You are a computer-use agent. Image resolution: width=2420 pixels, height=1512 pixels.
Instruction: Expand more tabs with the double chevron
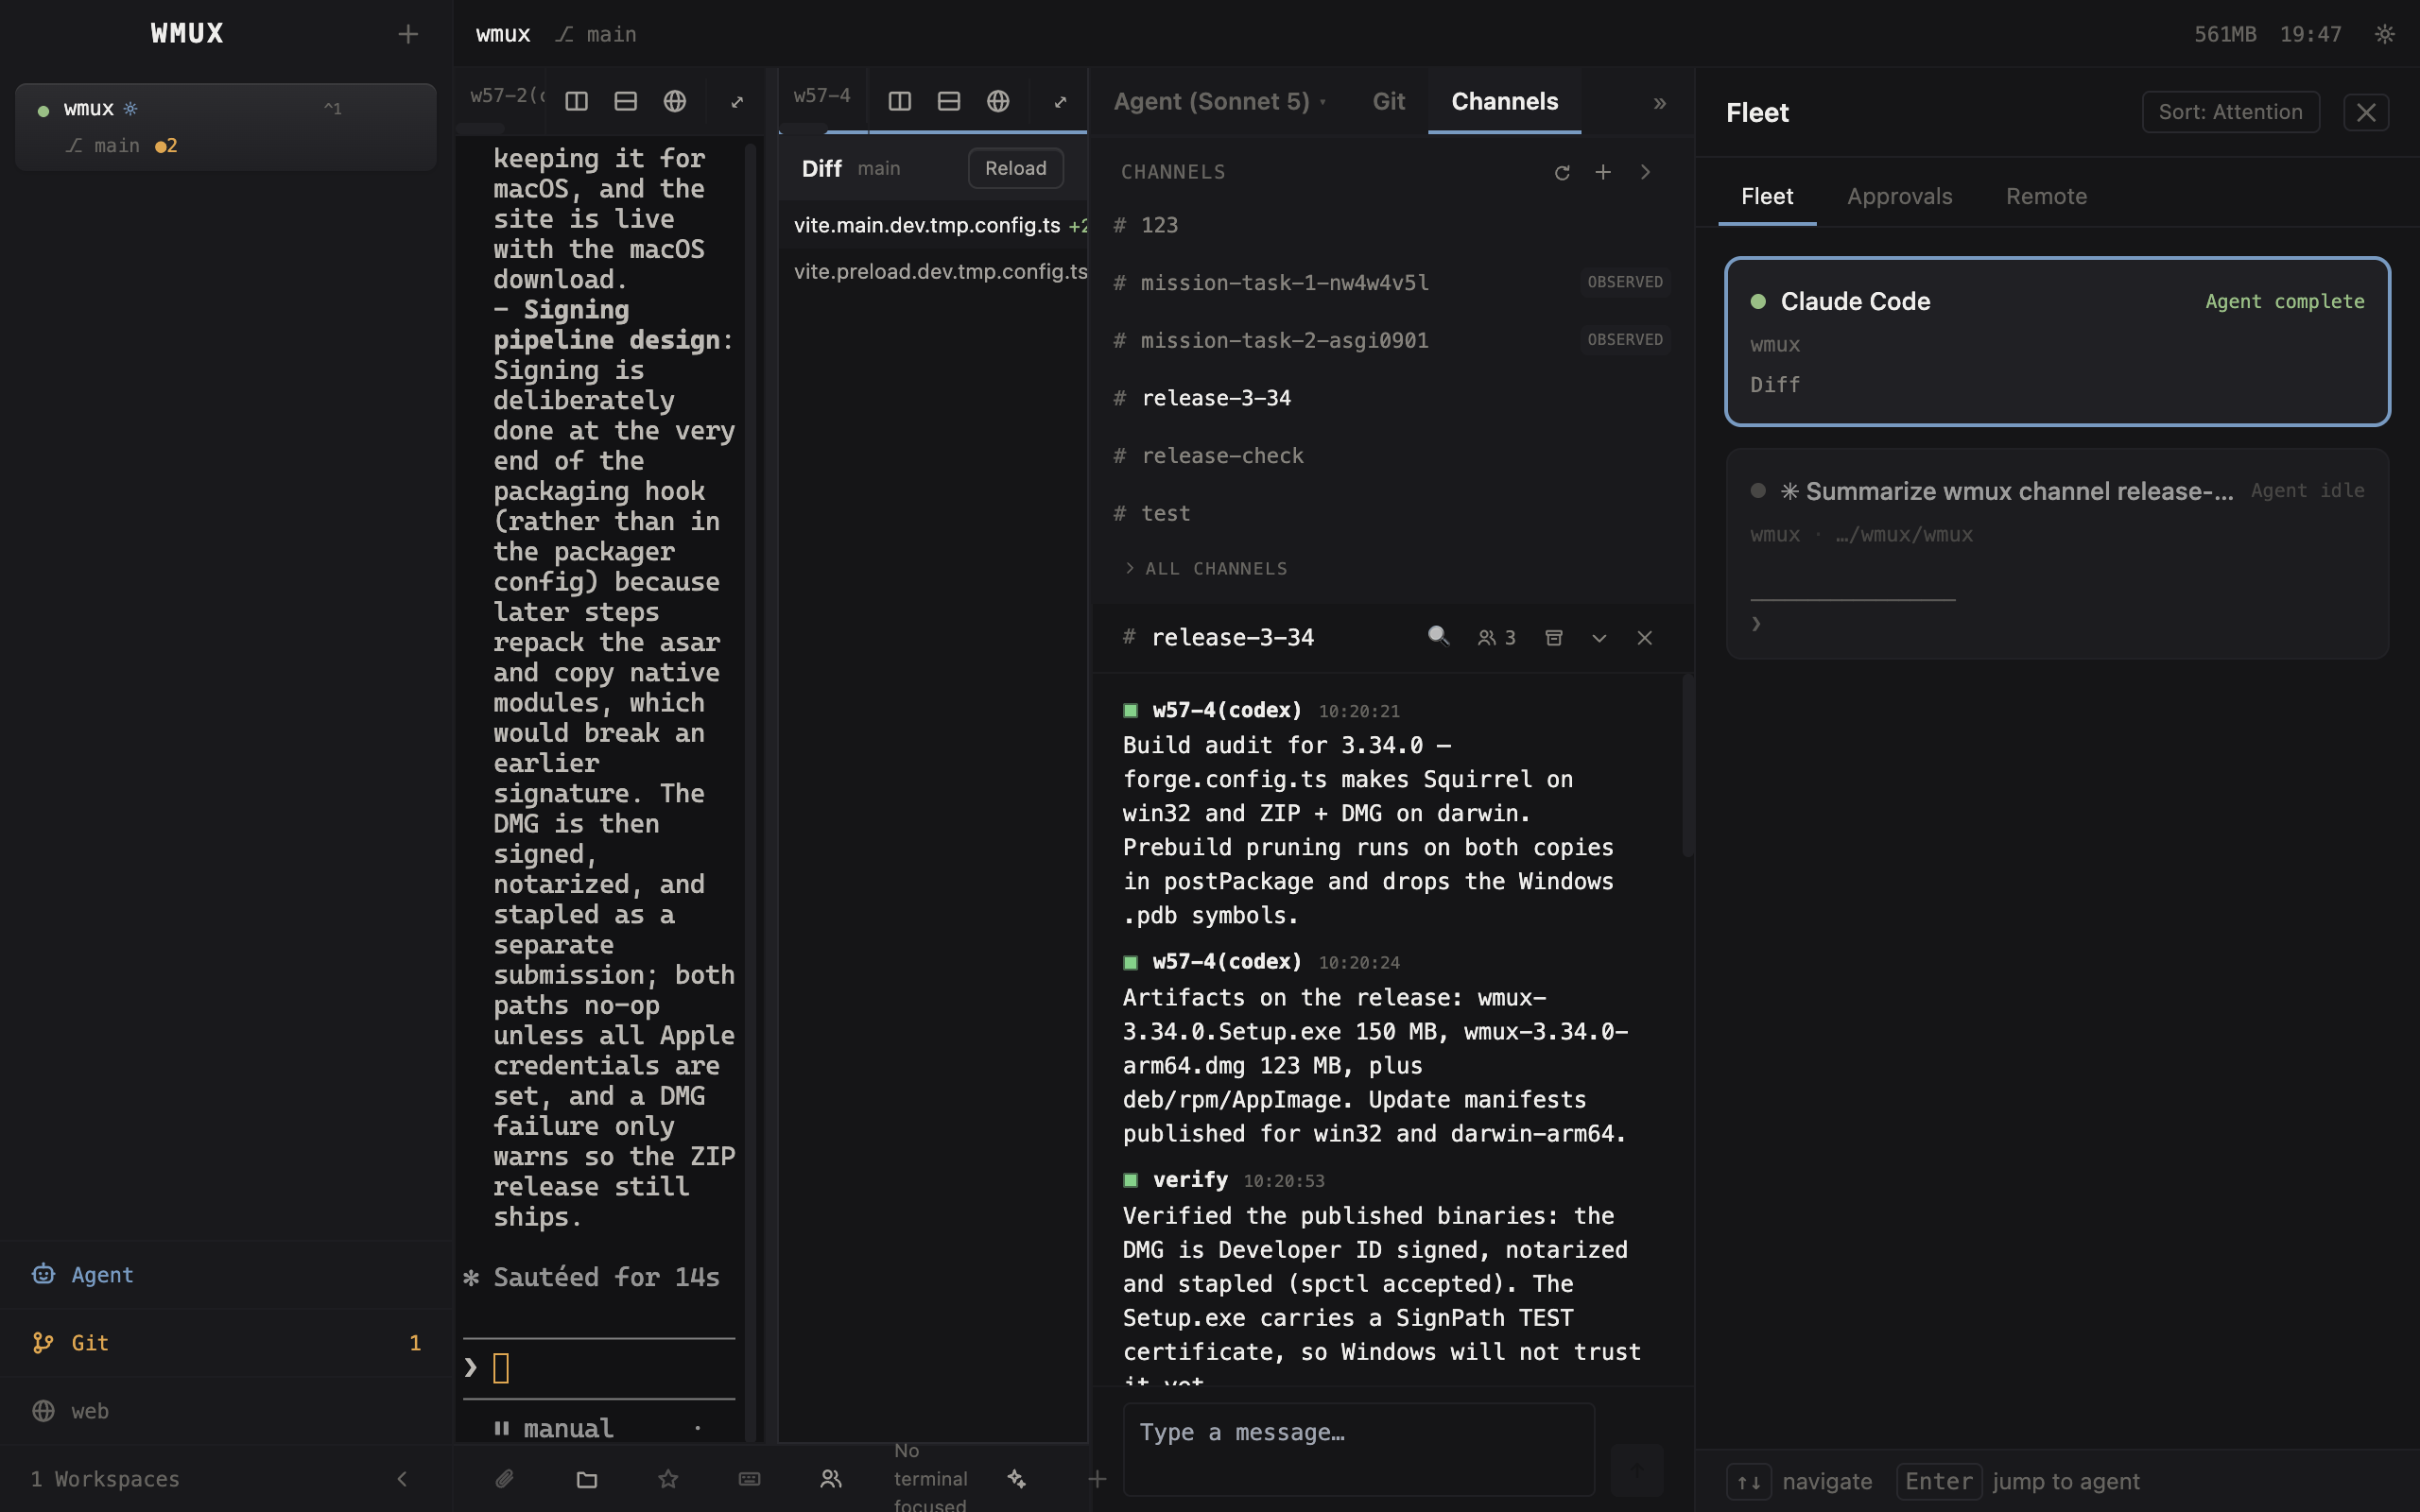[1659, 102]
